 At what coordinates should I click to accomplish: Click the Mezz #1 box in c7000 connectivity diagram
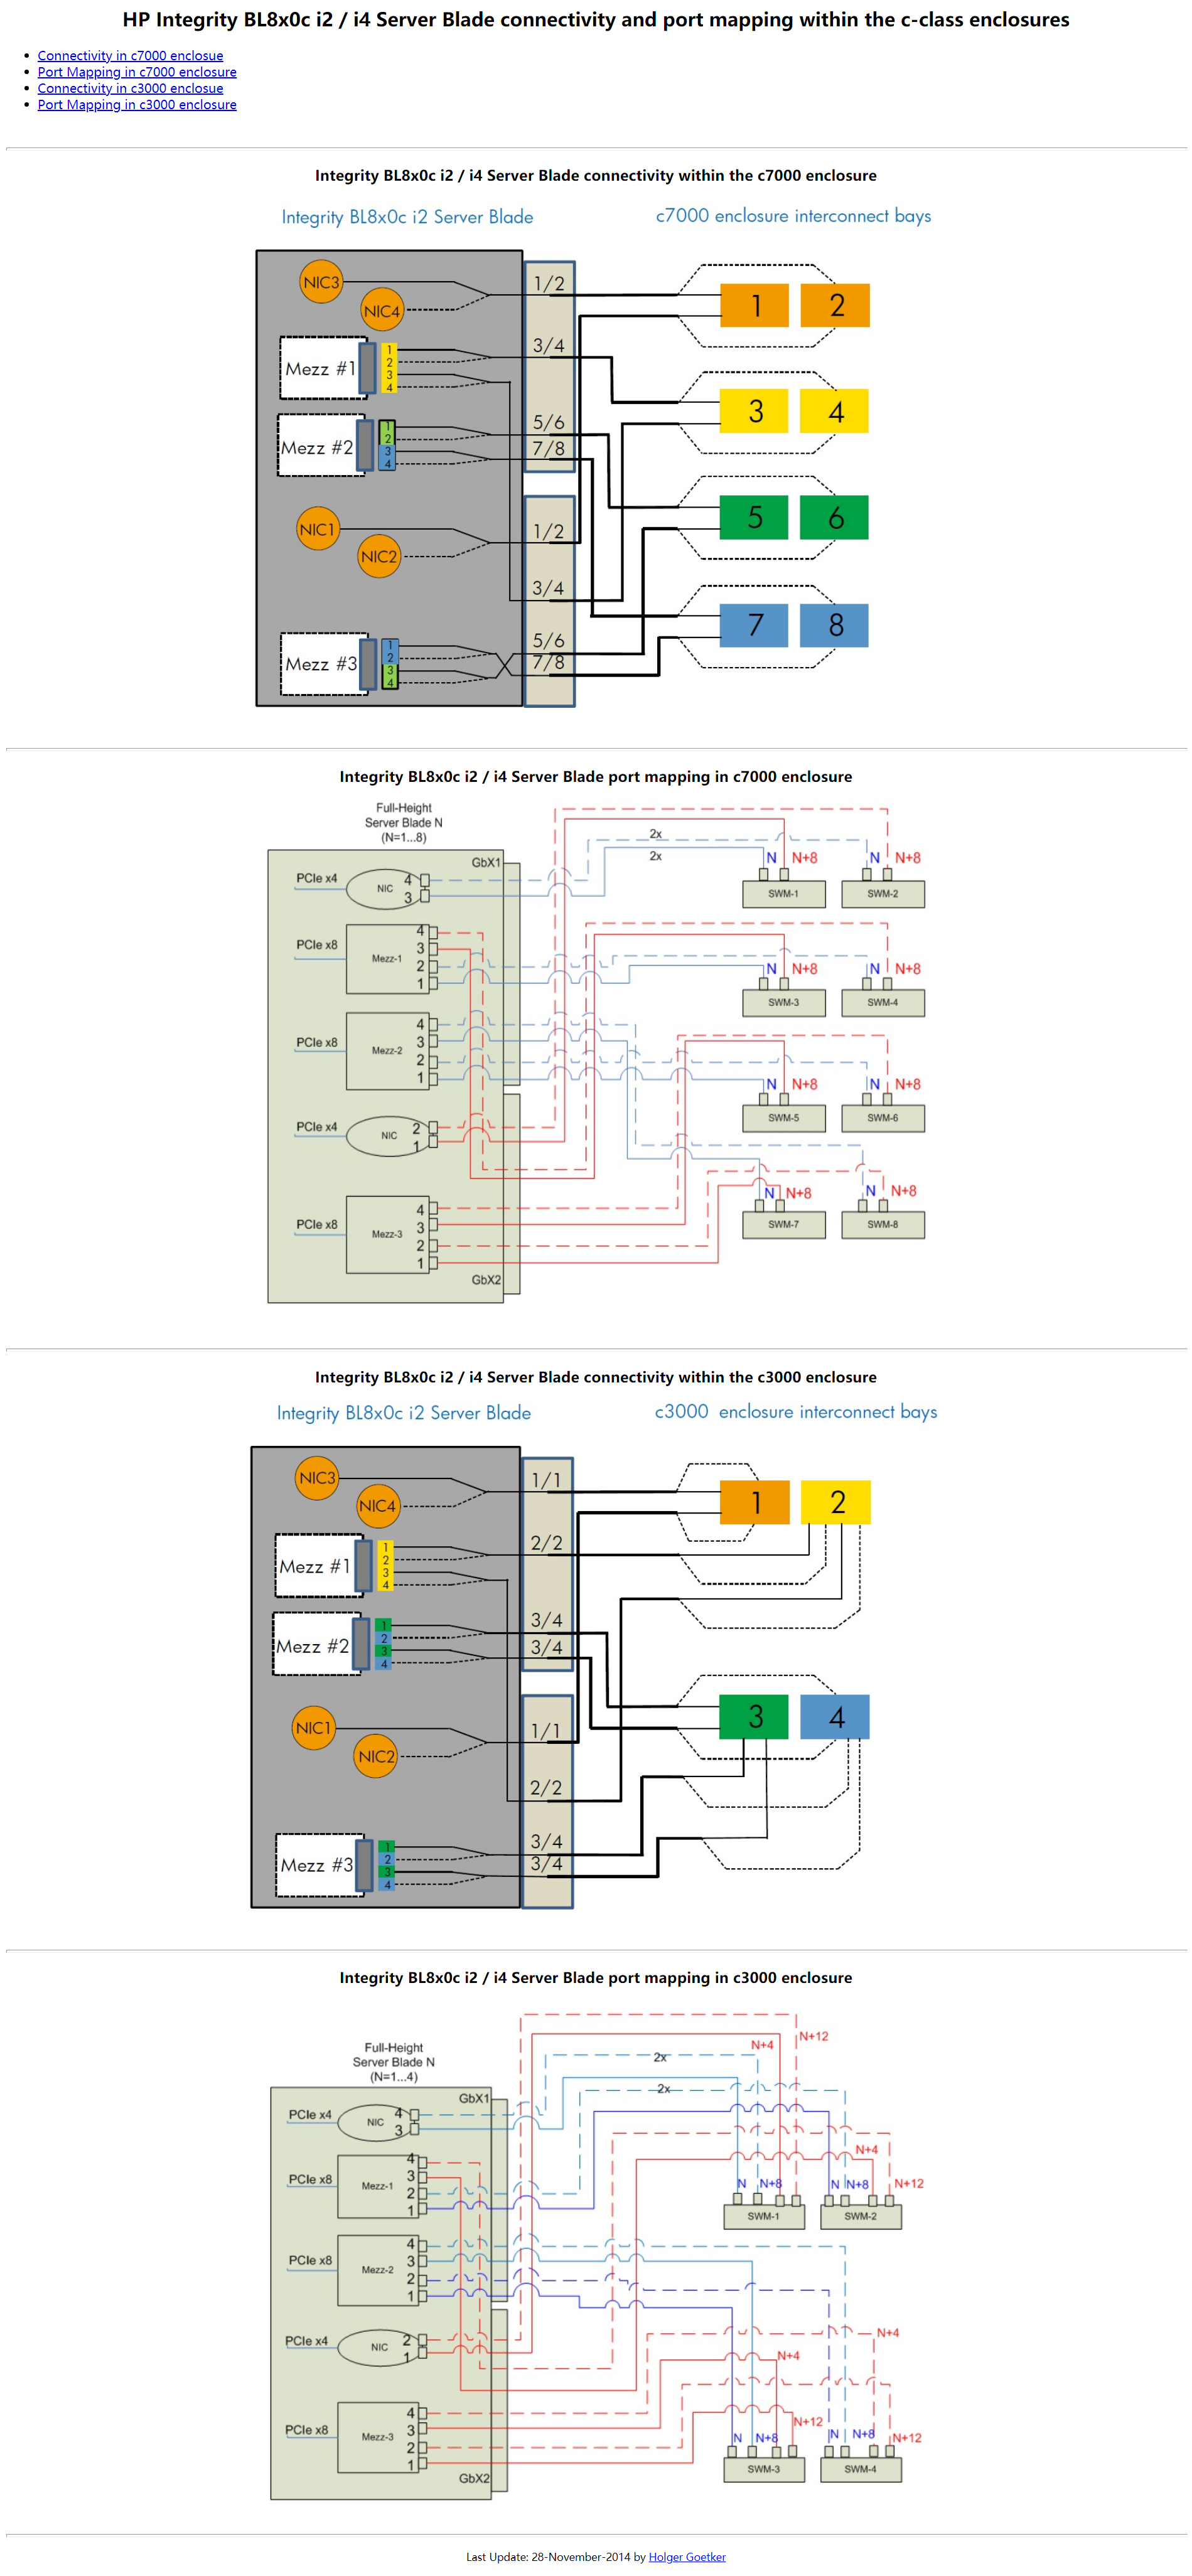(x=322, y=368)
